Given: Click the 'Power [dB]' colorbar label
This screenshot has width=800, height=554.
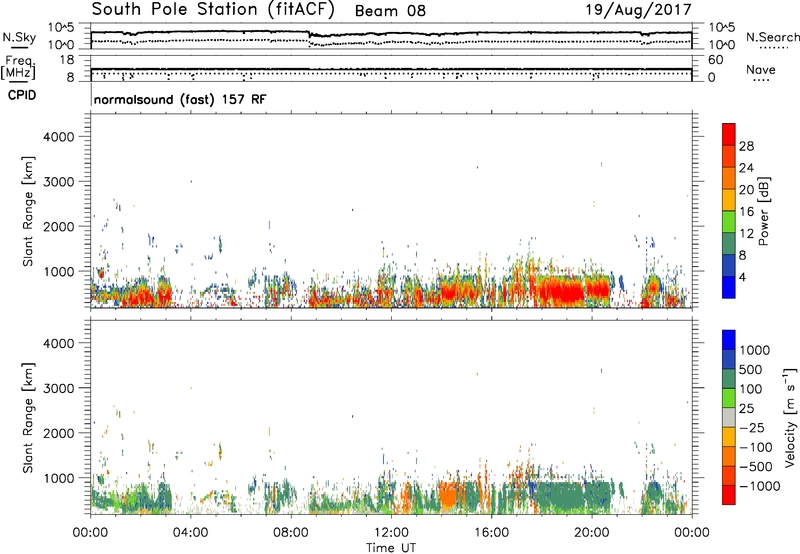Looking at the screenshot, I should (x=763, y=211).
